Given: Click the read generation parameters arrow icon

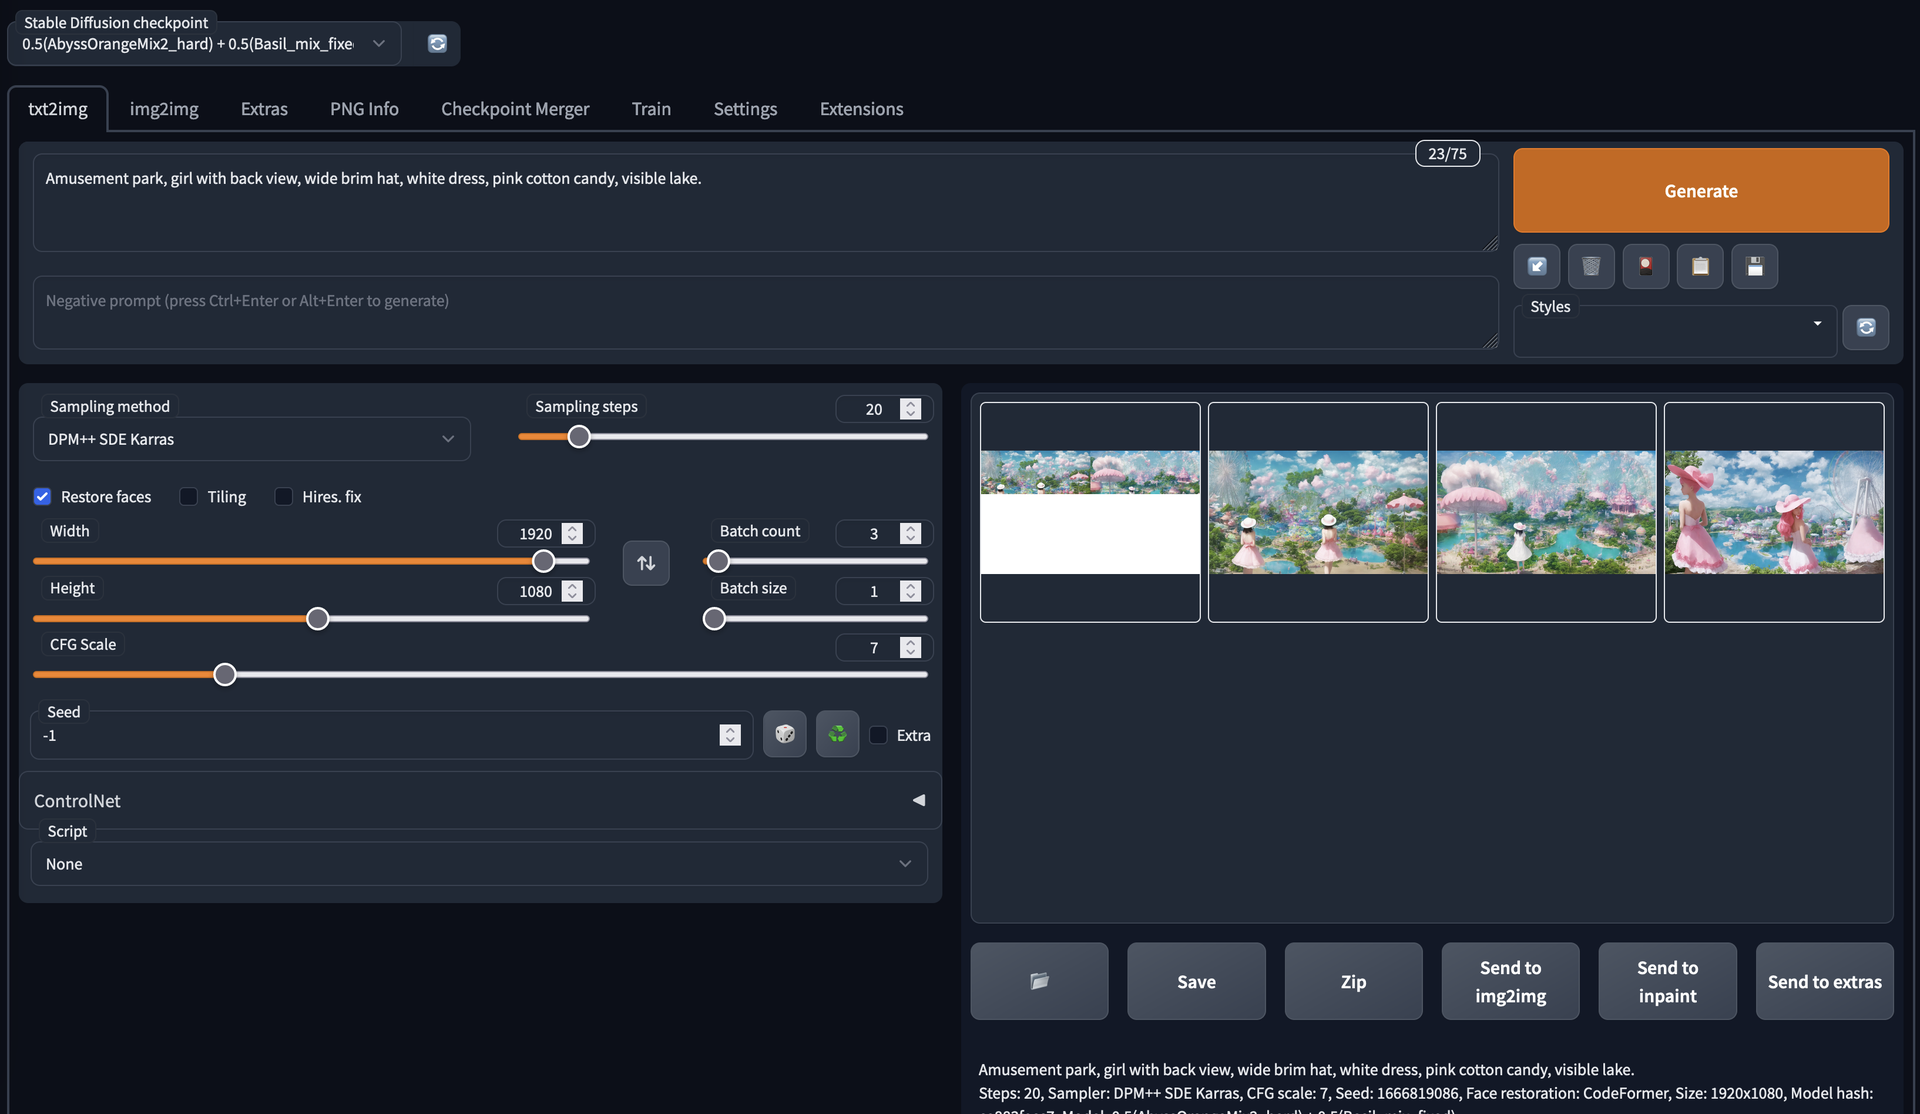Looking at the screenshot, I should pos(1537,266).
